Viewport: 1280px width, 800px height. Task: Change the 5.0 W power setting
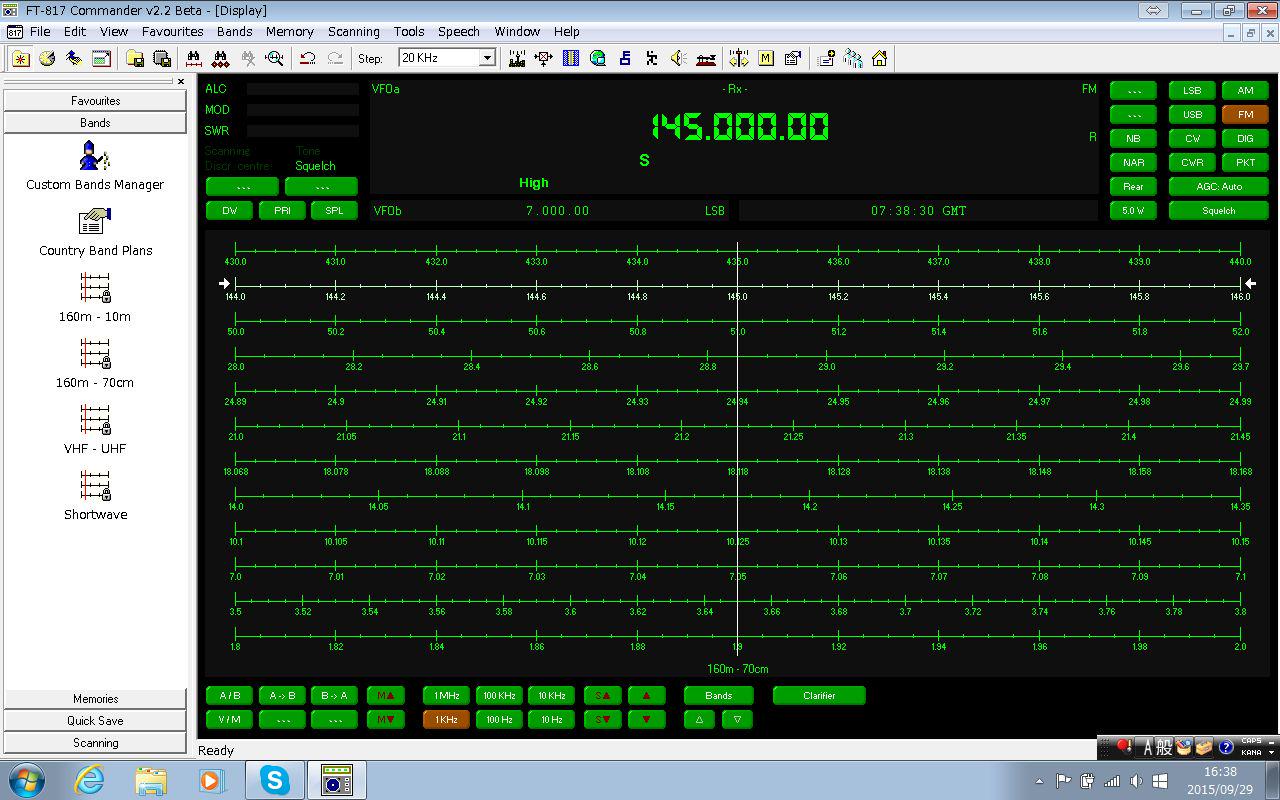(1133, 211)
